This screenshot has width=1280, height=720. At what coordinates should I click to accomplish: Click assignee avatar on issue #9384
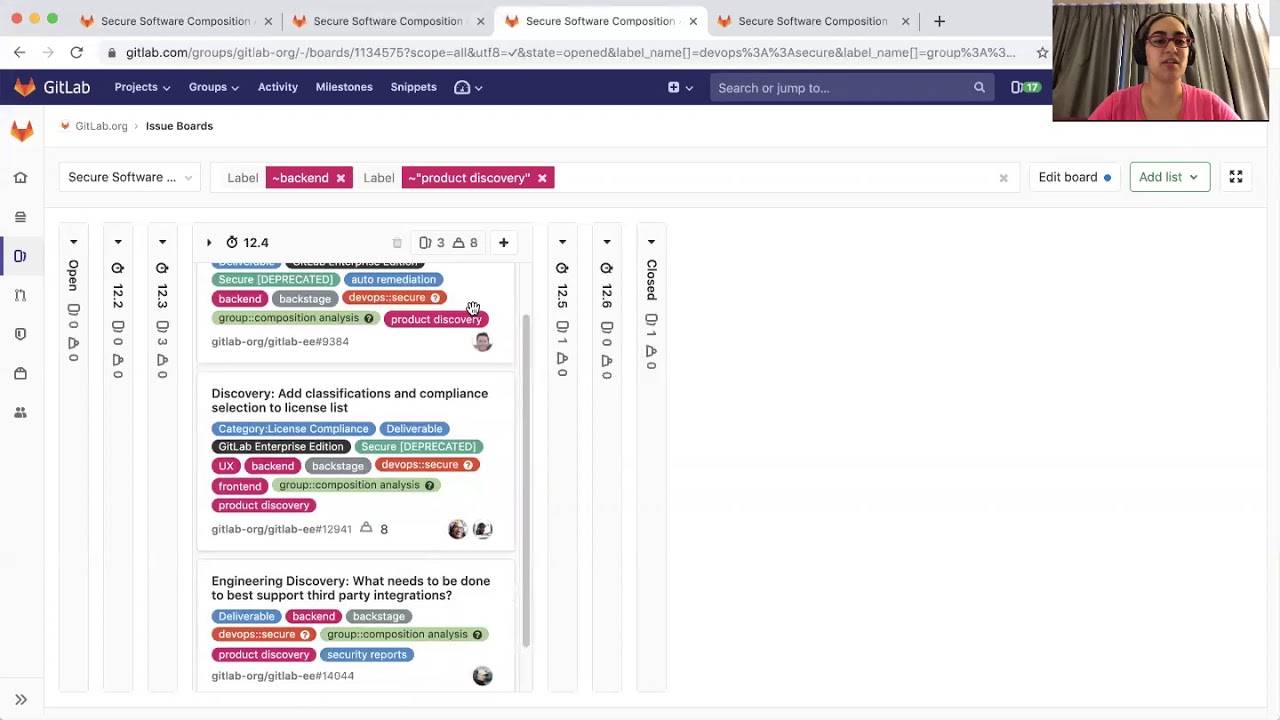click(483, 342)
